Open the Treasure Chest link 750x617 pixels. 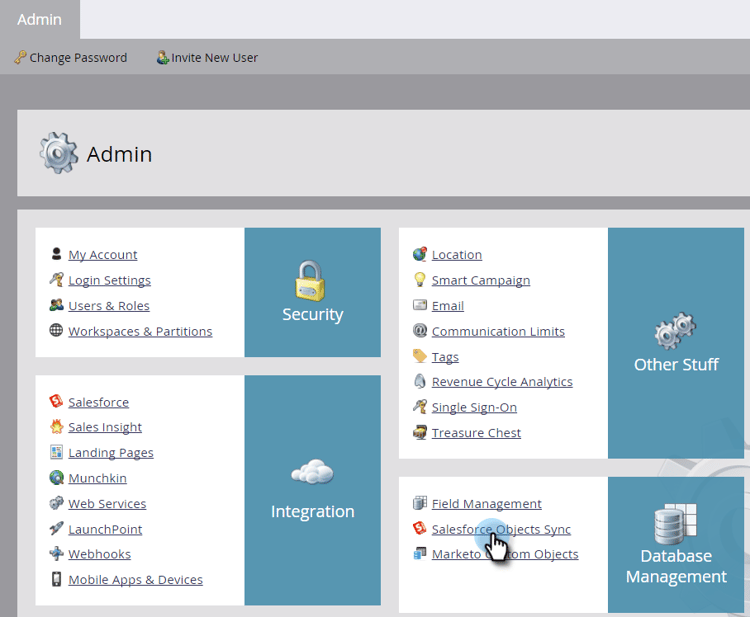coord(476,433)
